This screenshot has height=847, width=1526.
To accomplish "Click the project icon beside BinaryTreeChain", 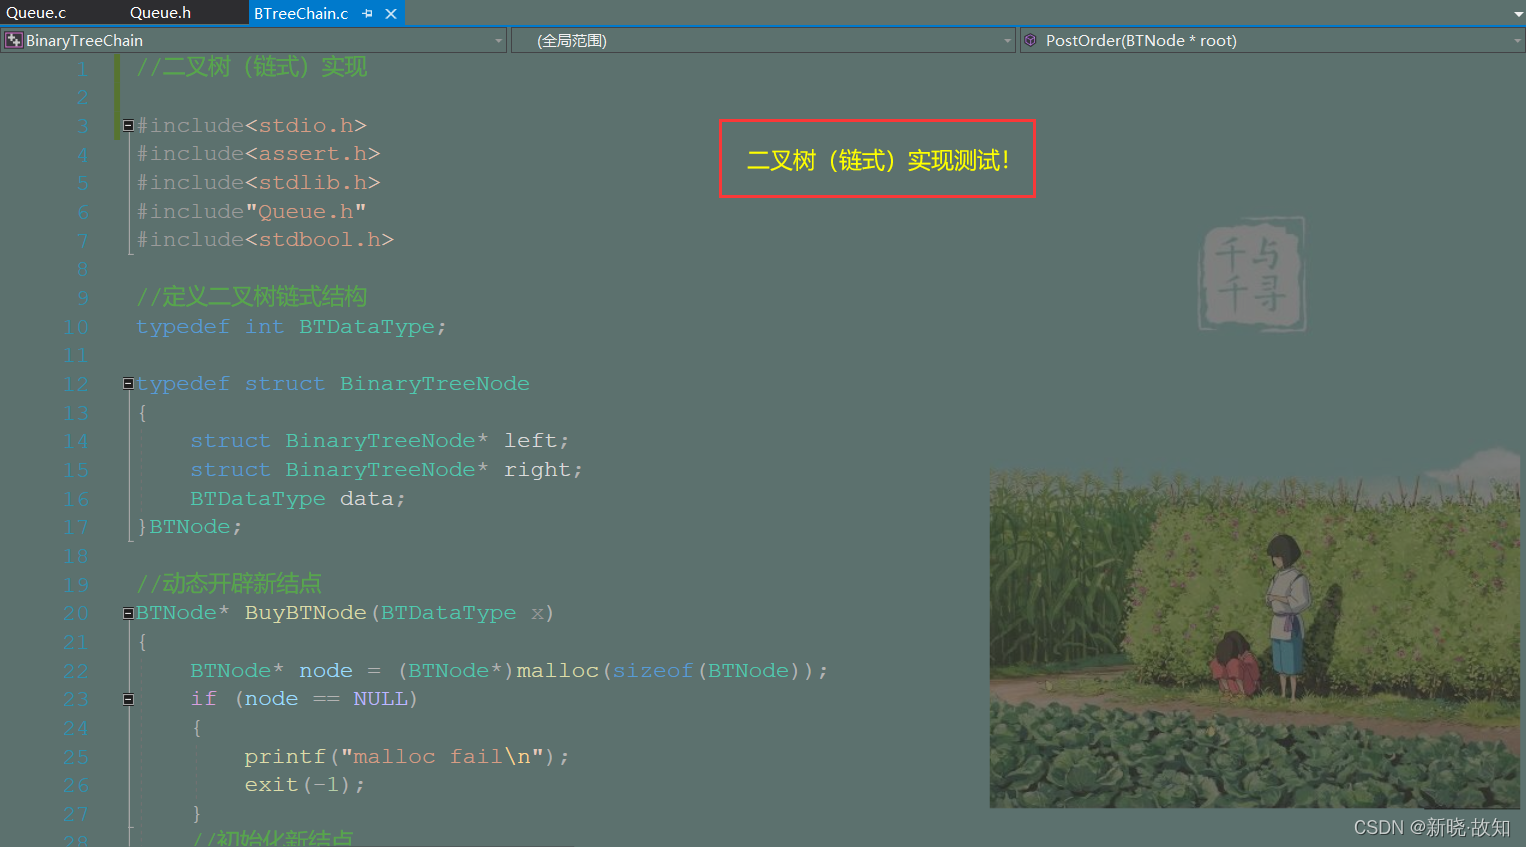I will point(13,40).
